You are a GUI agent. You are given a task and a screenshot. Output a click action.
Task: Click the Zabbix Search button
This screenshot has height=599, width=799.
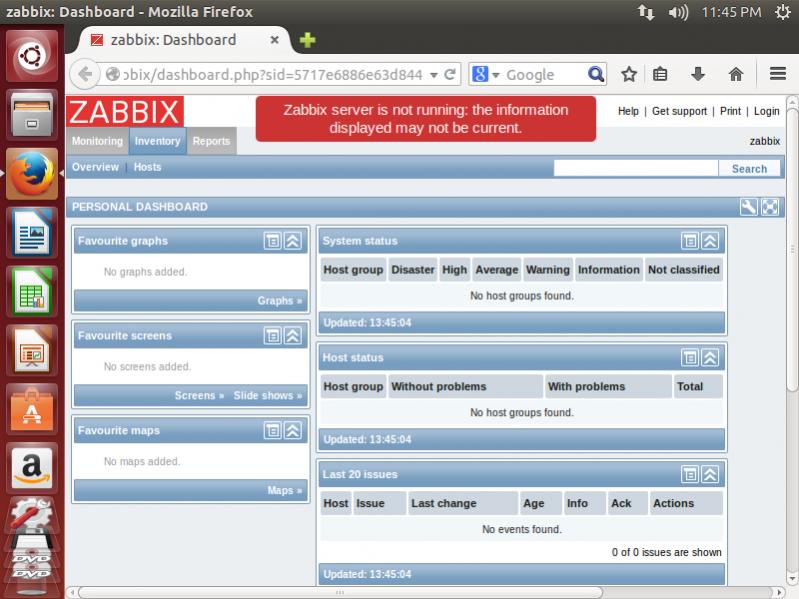coord(749,169)
